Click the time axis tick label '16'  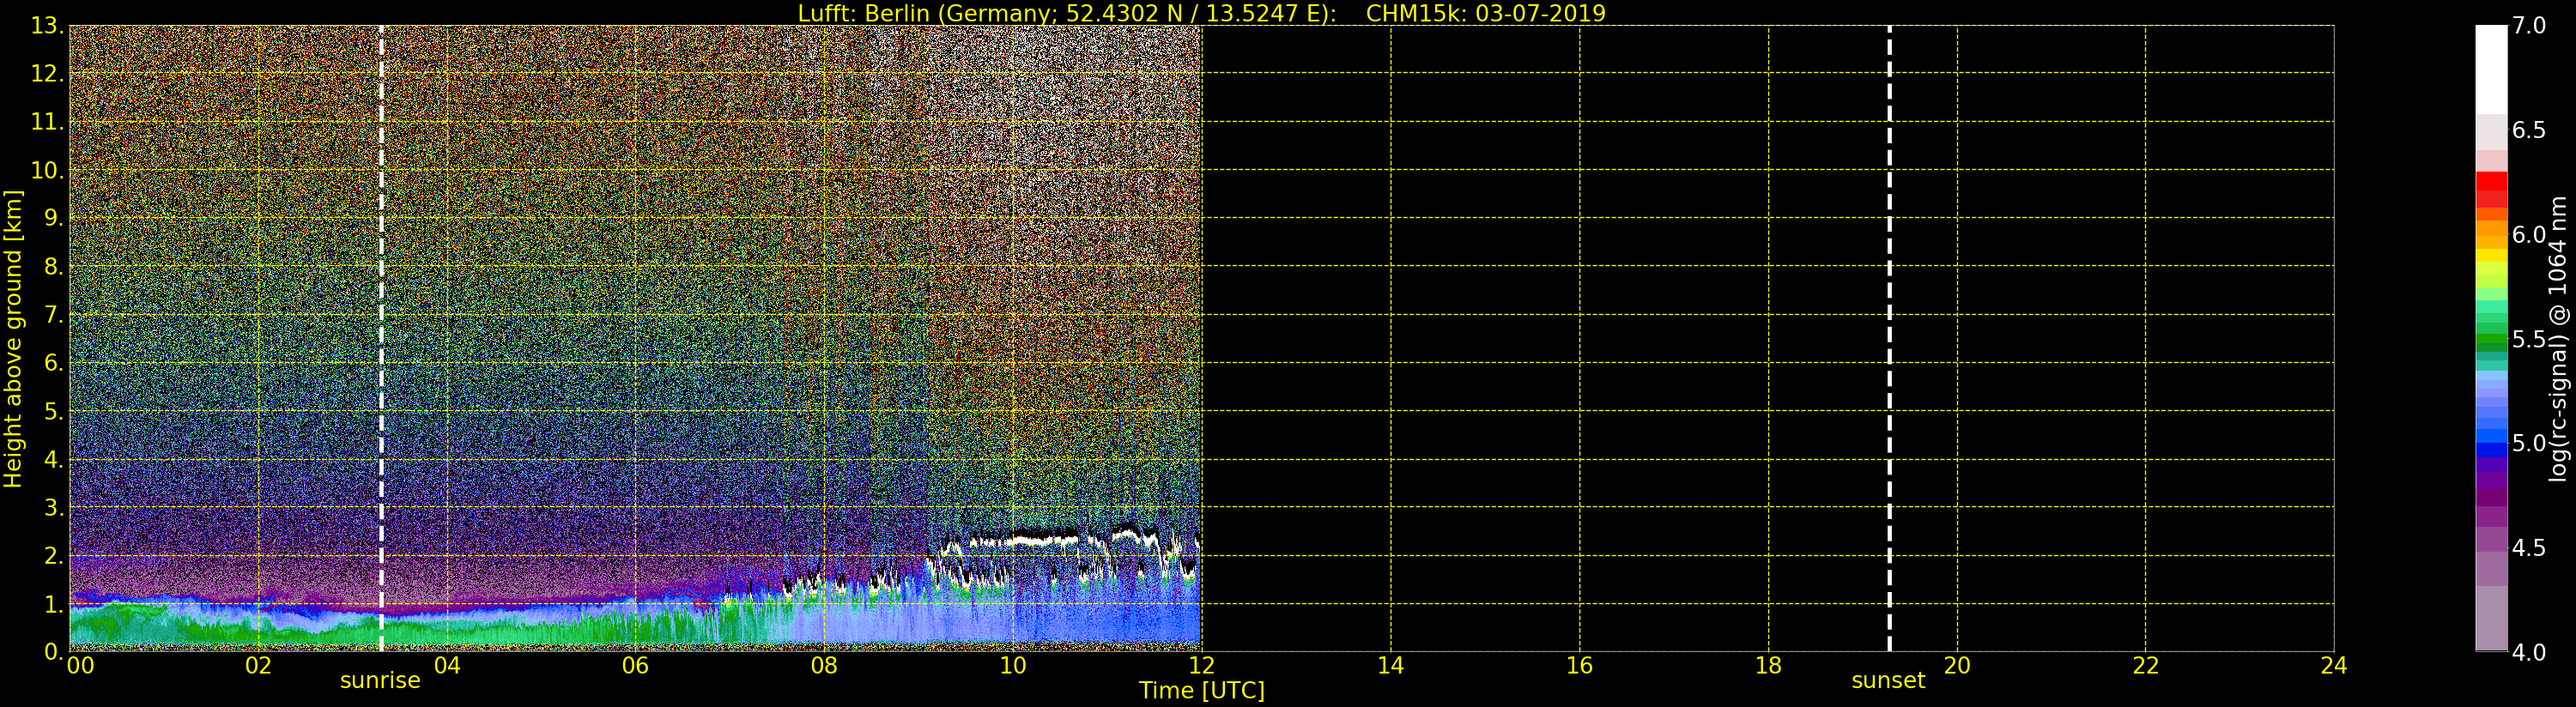click(x=1579, y=666)
